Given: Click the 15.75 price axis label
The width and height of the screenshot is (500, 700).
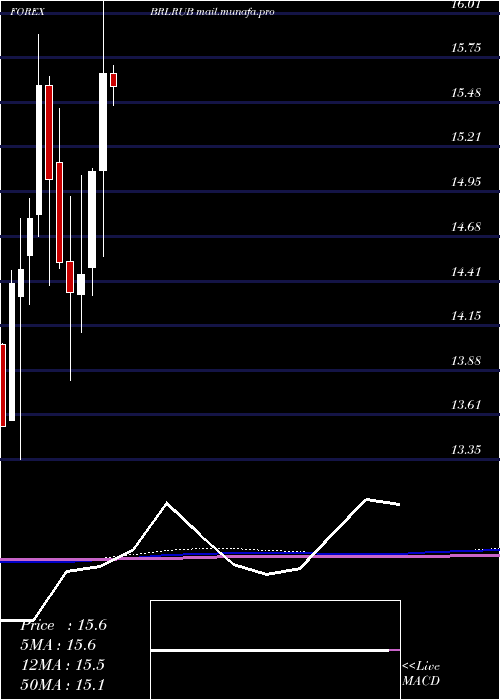Looking at the screenshot, I should (466, 48).
